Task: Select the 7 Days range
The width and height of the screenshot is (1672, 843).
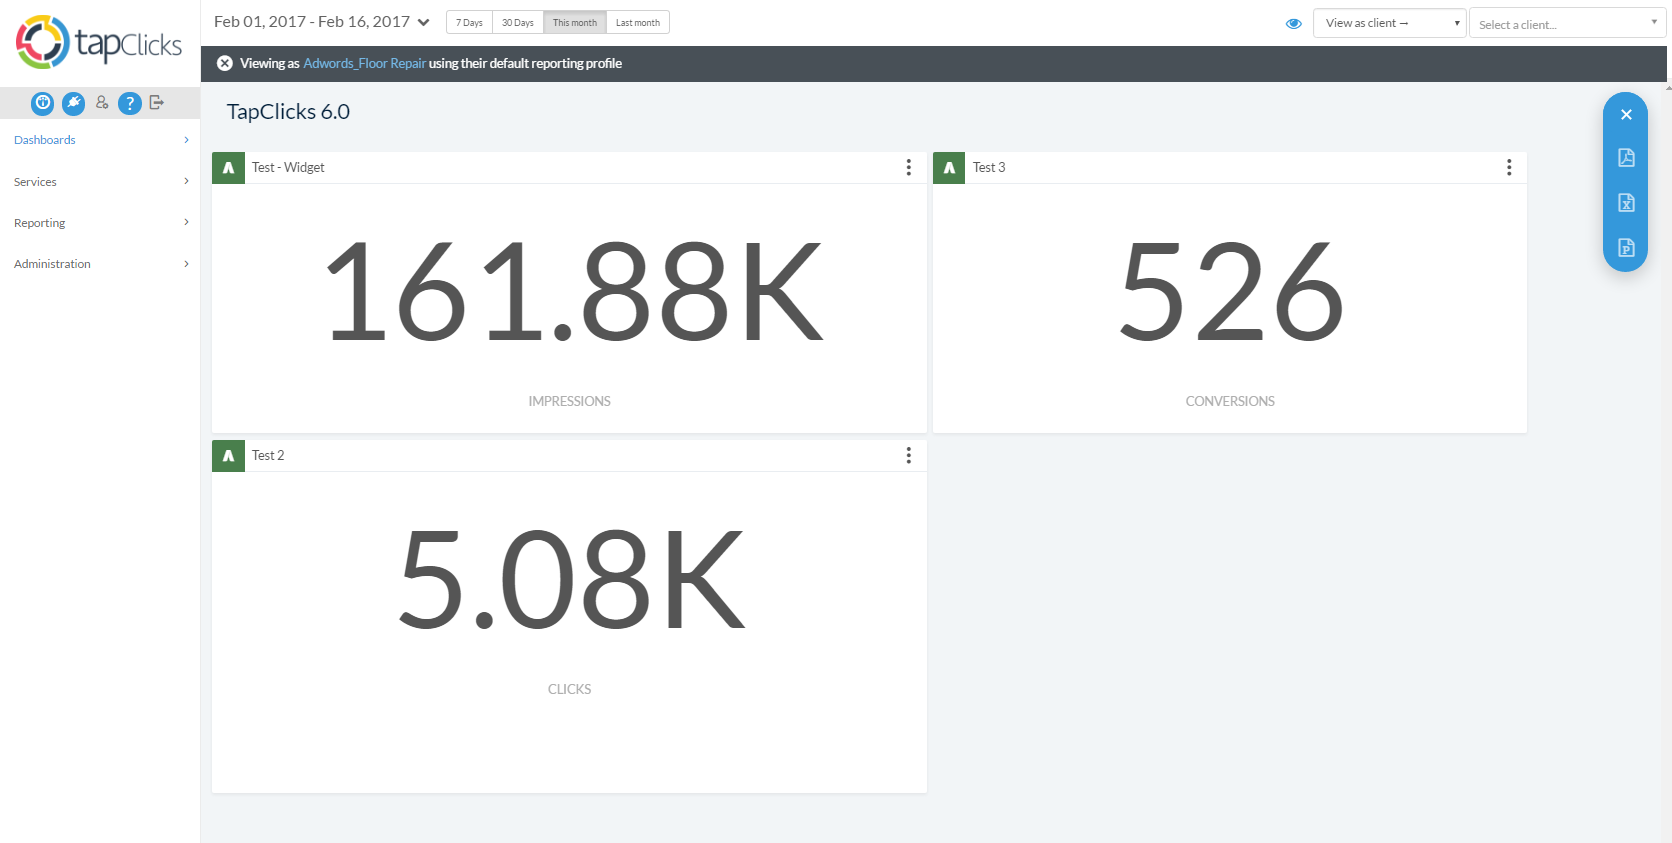Action: (469, 22)
